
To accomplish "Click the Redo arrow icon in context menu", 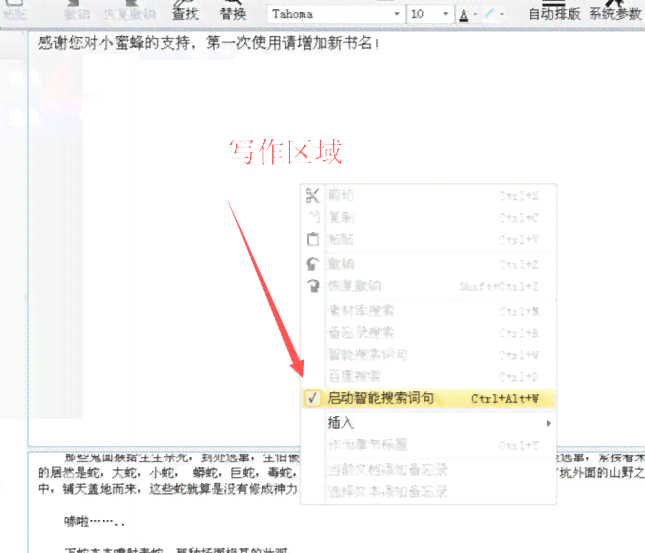I will 314,286.
